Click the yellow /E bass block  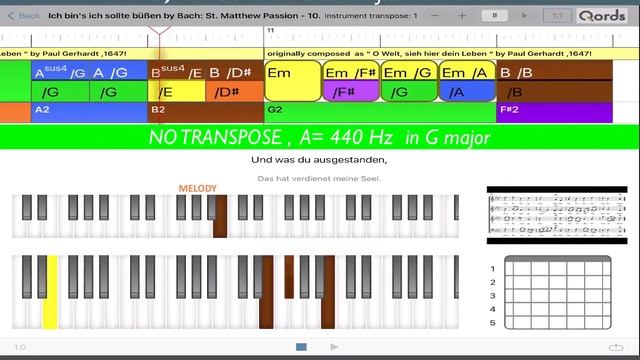point(176,92)
